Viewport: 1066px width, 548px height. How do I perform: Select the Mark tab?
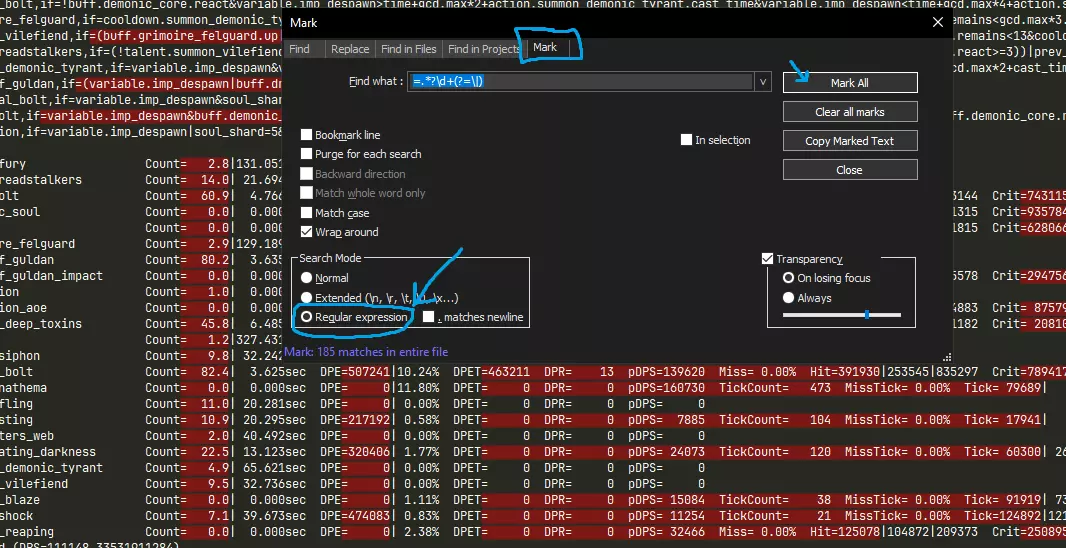[x=545, y=48]
